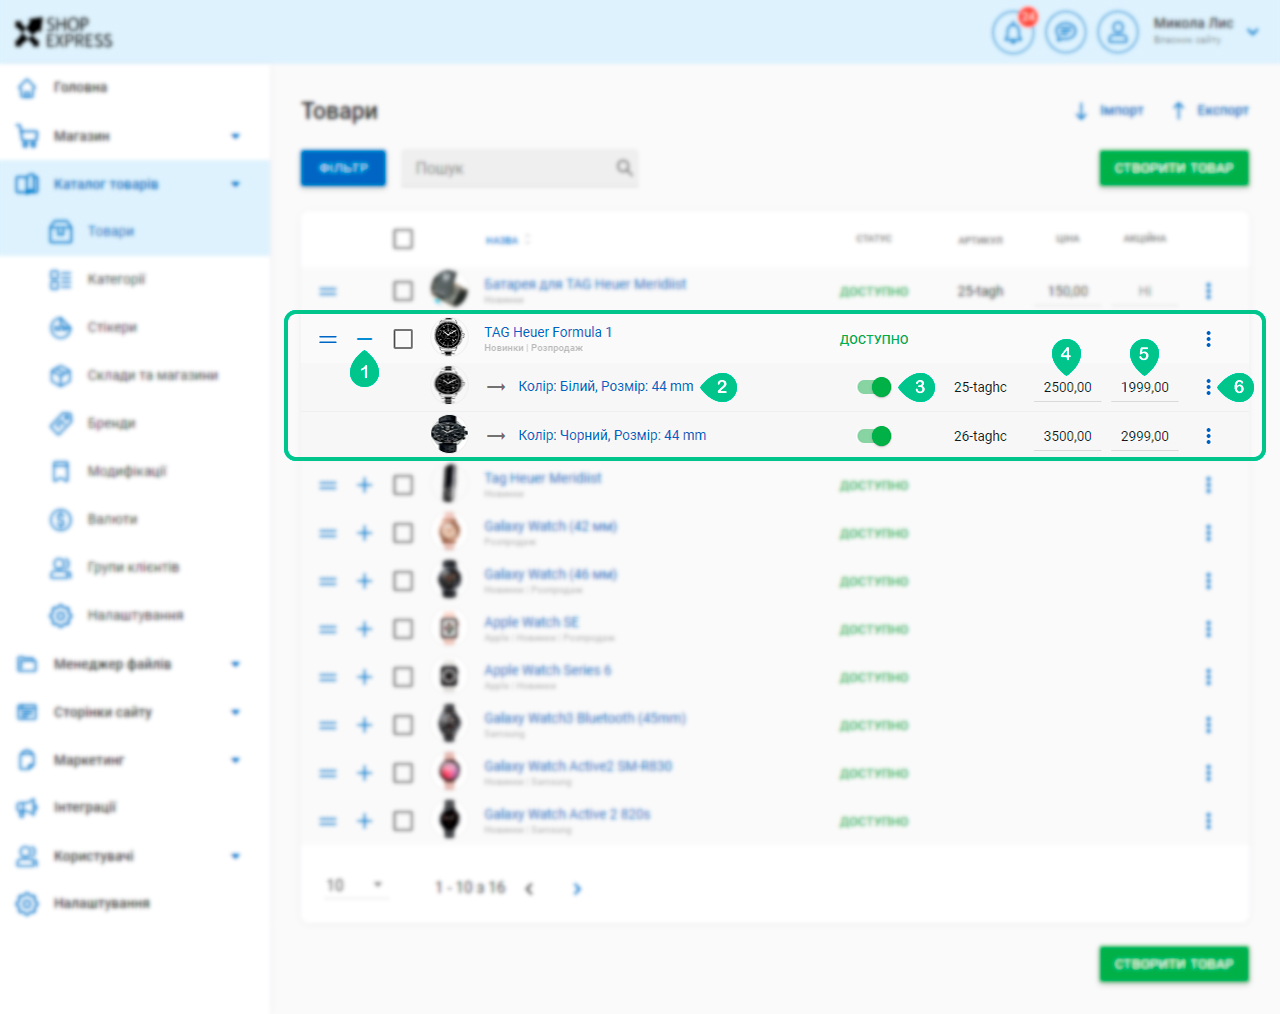Click the bottom Створити товар button
This screenshot has width=1280, height=1014.
click(1174, 964)
